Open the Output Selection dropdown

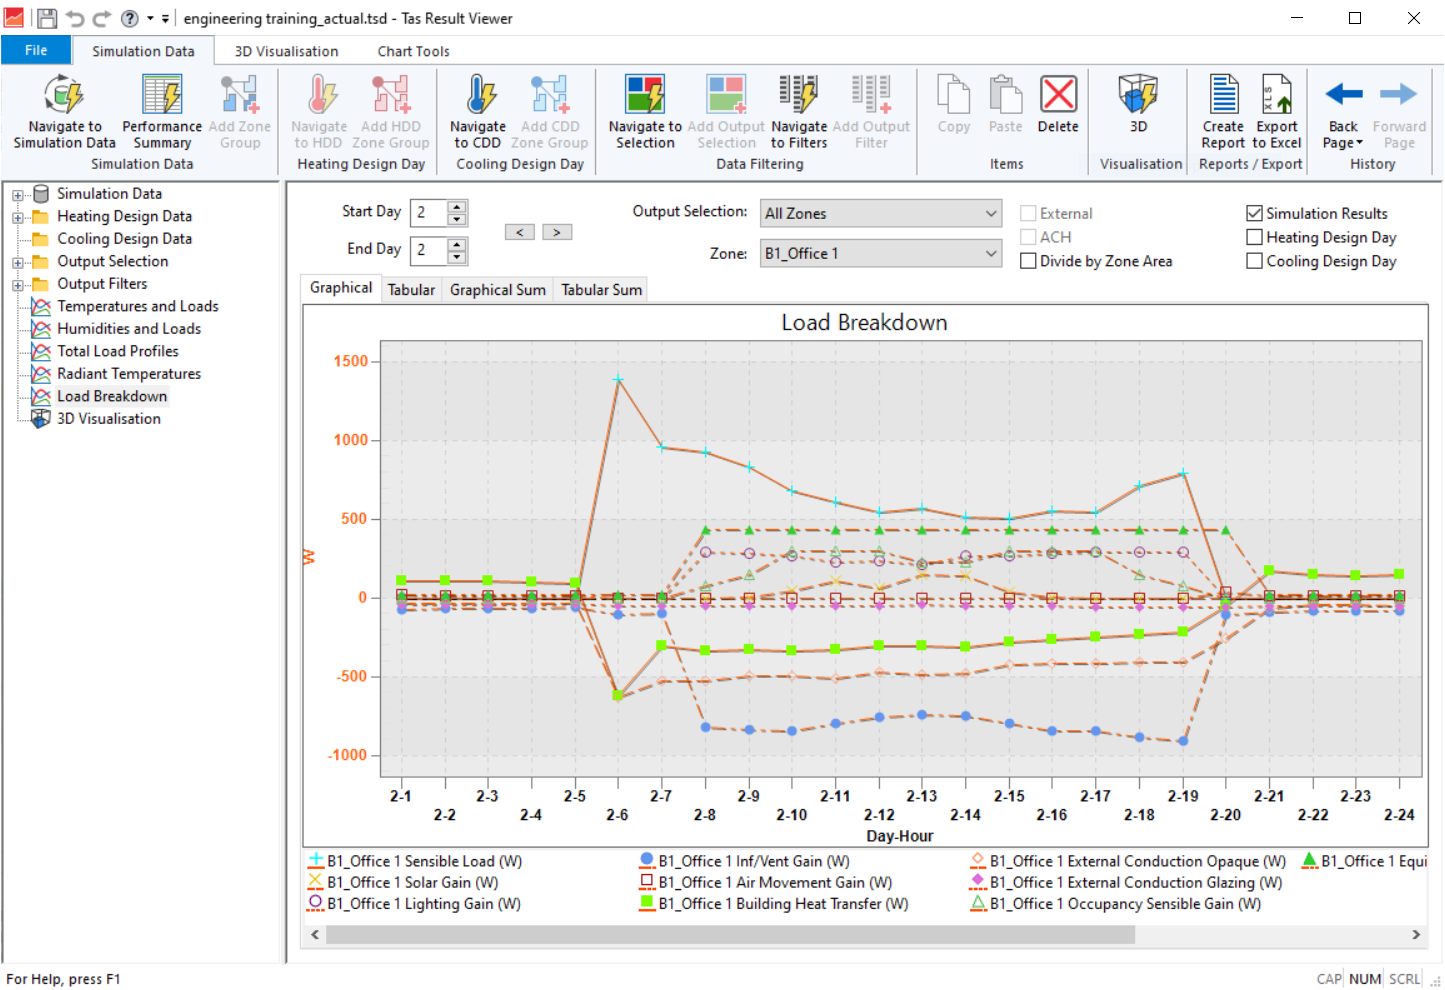880,213
